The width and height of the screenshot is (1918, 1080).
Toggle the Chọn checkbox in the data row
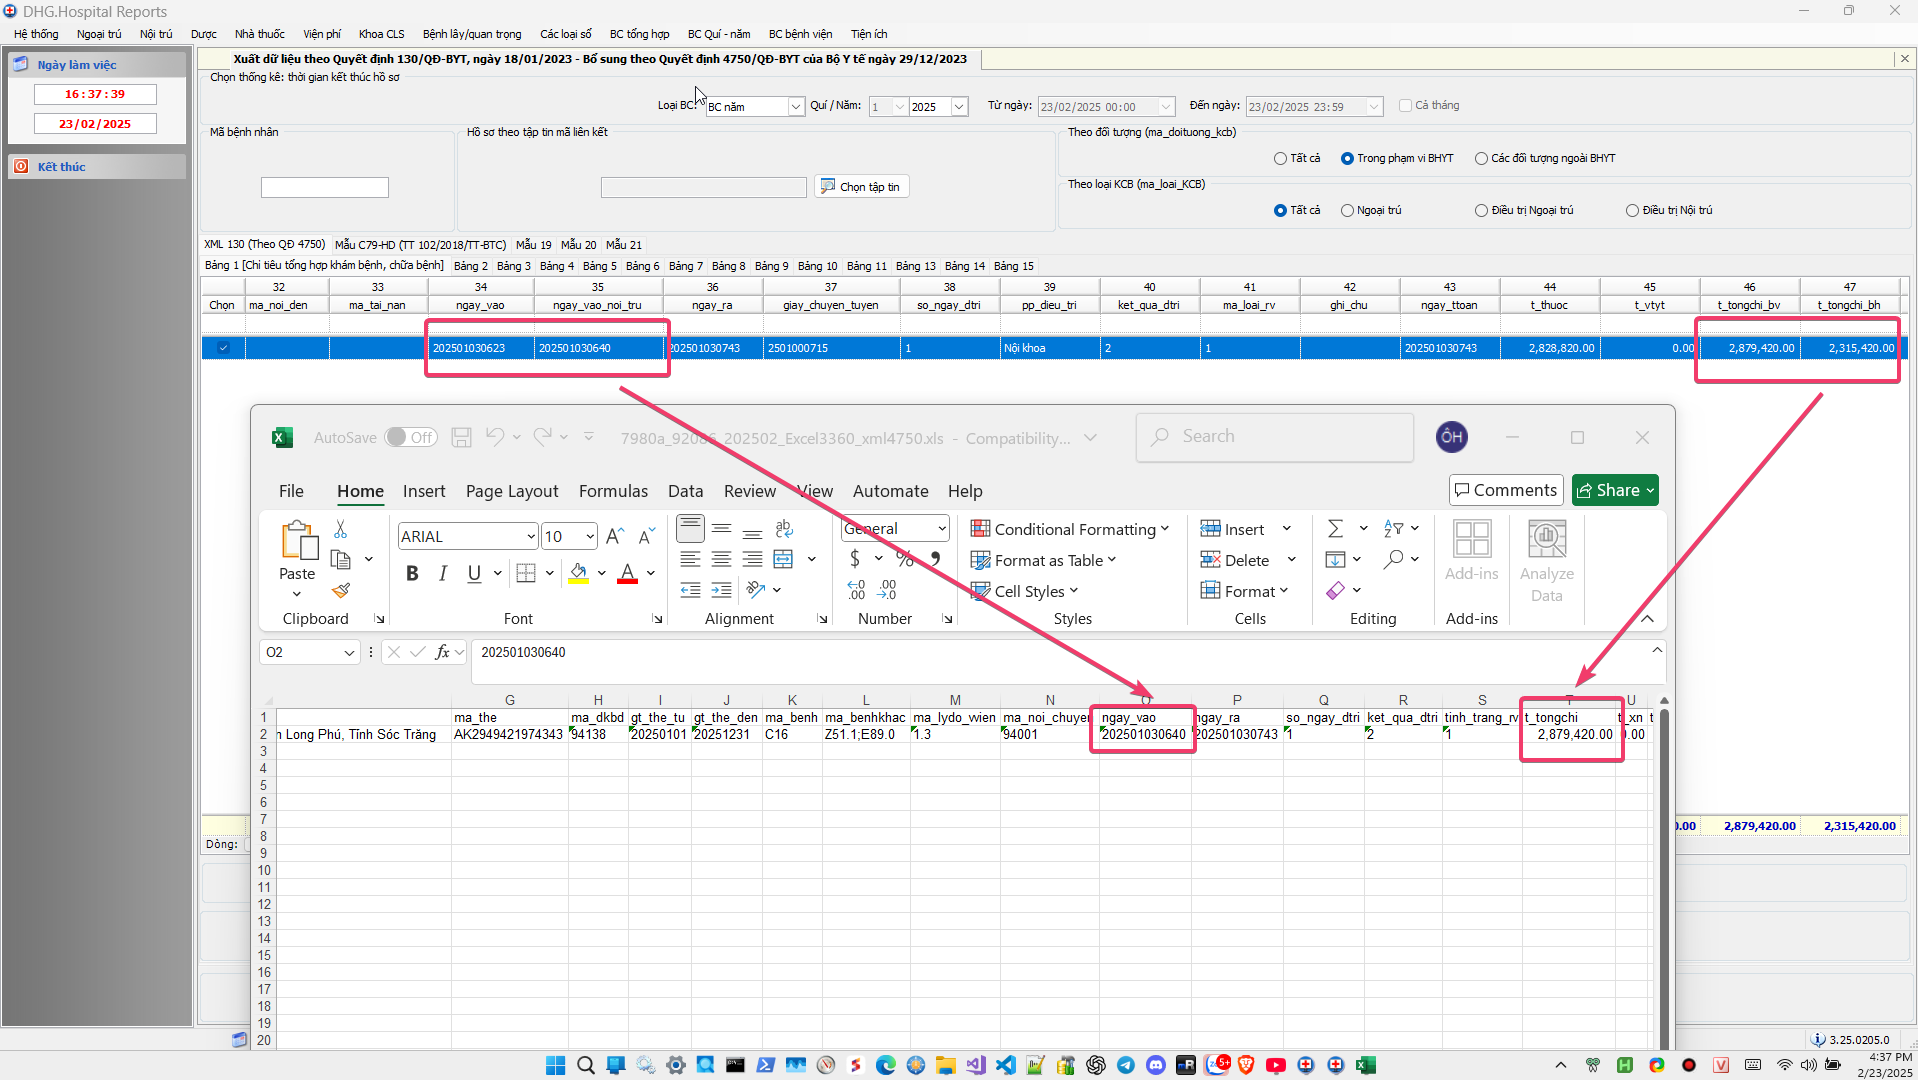(x=223, y=348)
